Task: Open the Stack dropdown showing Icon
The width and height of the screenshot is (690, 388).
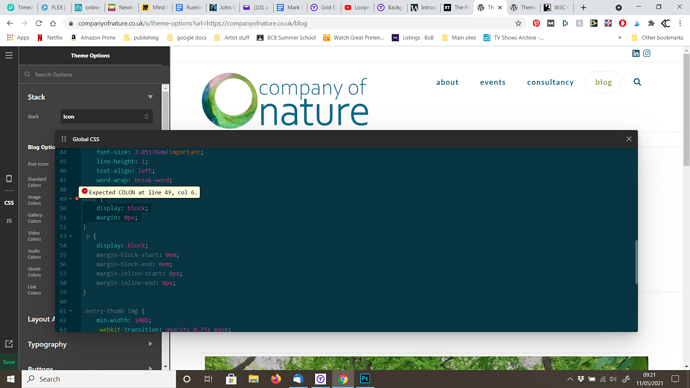Action: coord(106,117)
